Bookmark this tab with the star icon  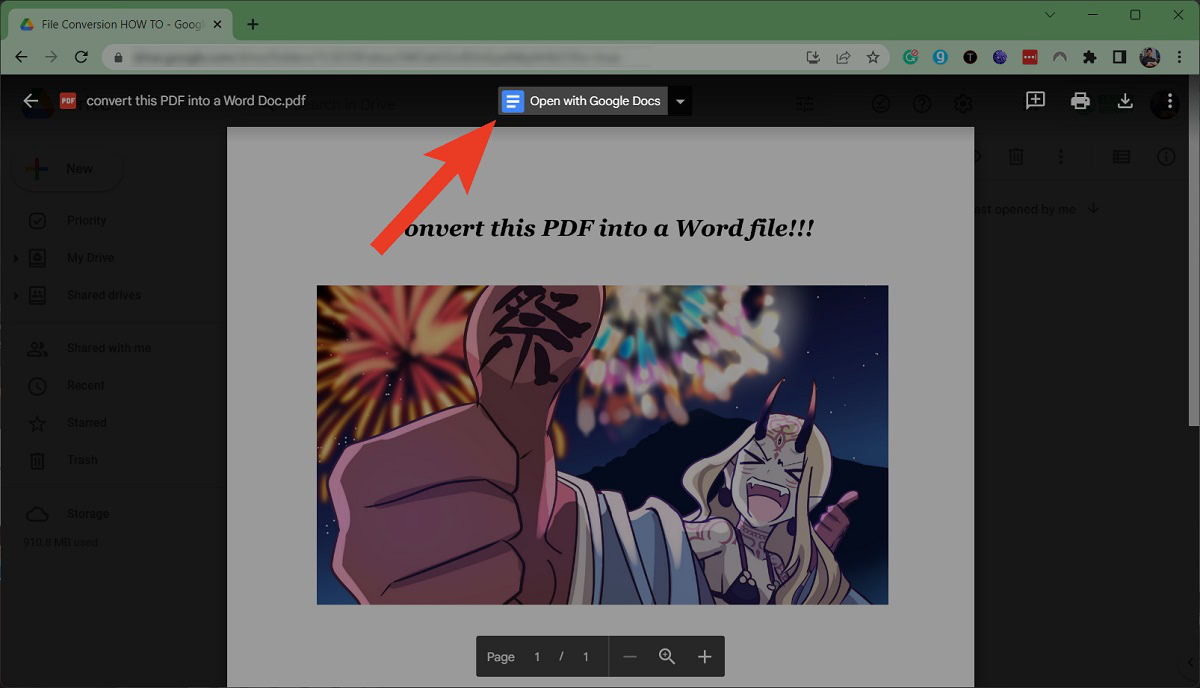pos(873,57)
